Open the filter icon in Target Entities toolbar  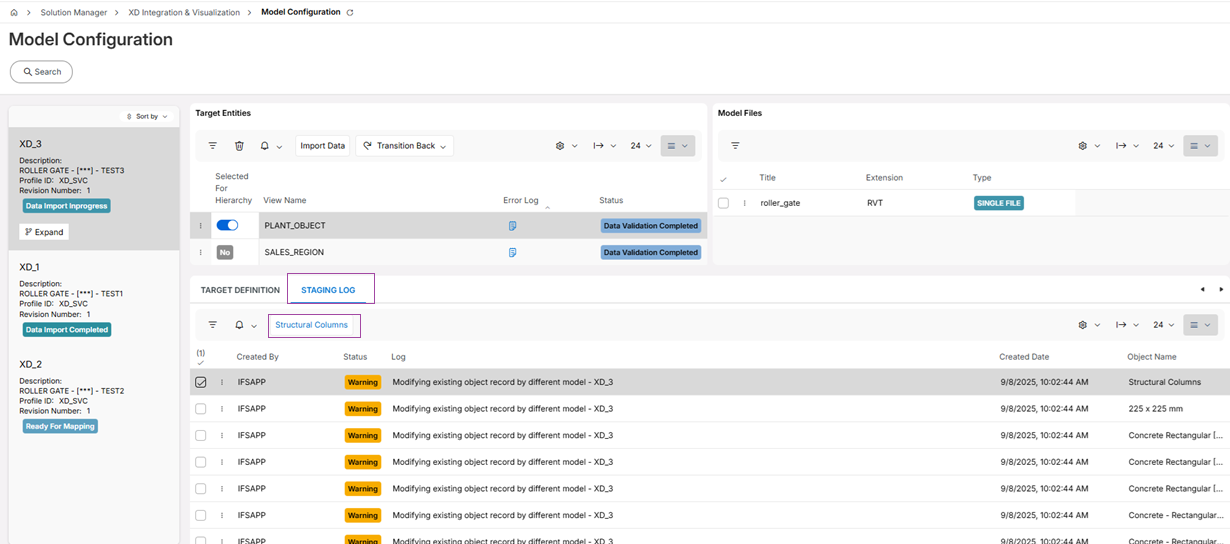tap(213, 146)
